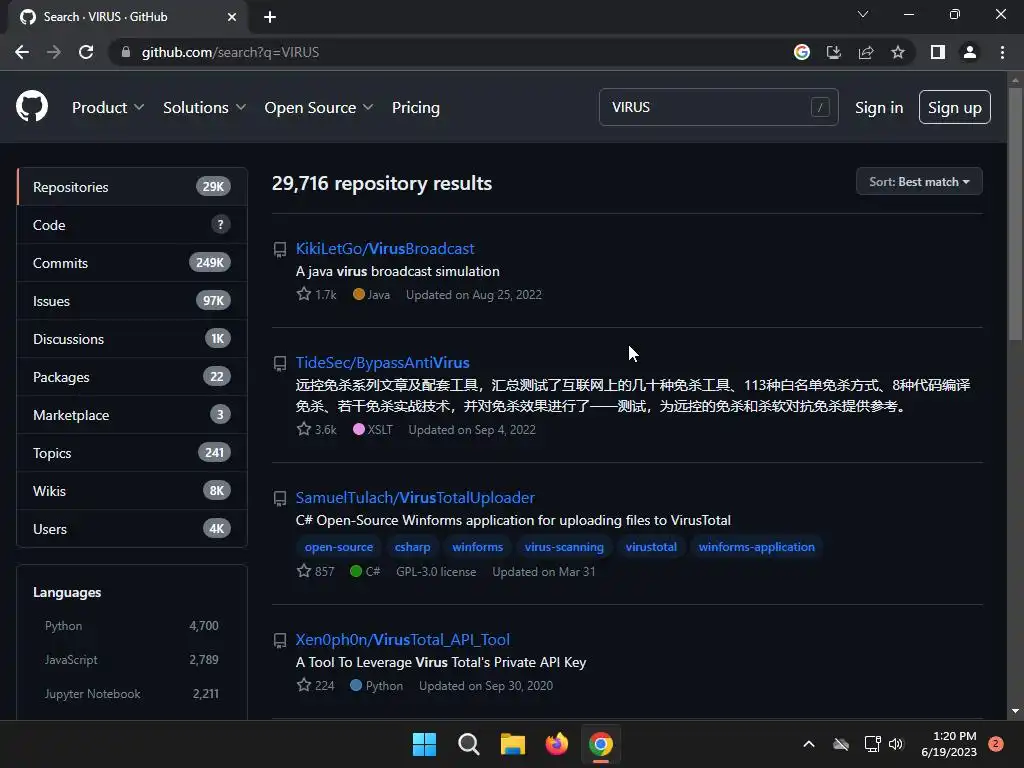This screenshot has height=768, width=1024.
Task: Click the 224 stars count of VirusTotal_API_Tool
Action: point(315,685)
